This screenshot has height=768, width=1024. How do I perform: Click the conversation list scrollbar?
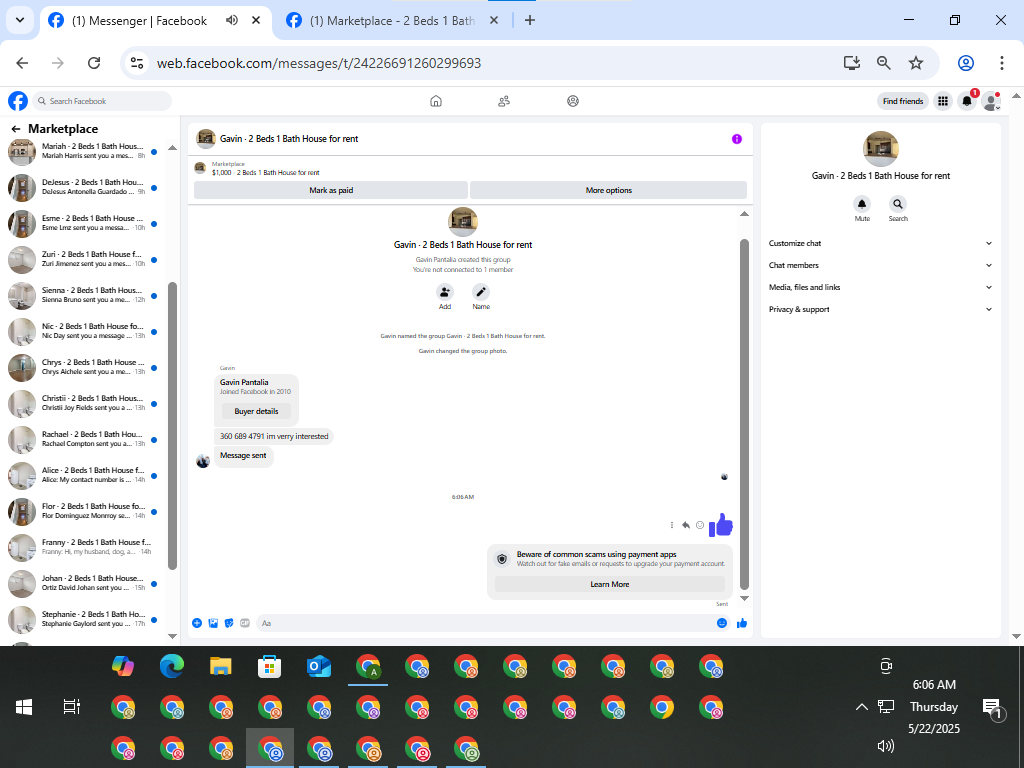(172, 425)
